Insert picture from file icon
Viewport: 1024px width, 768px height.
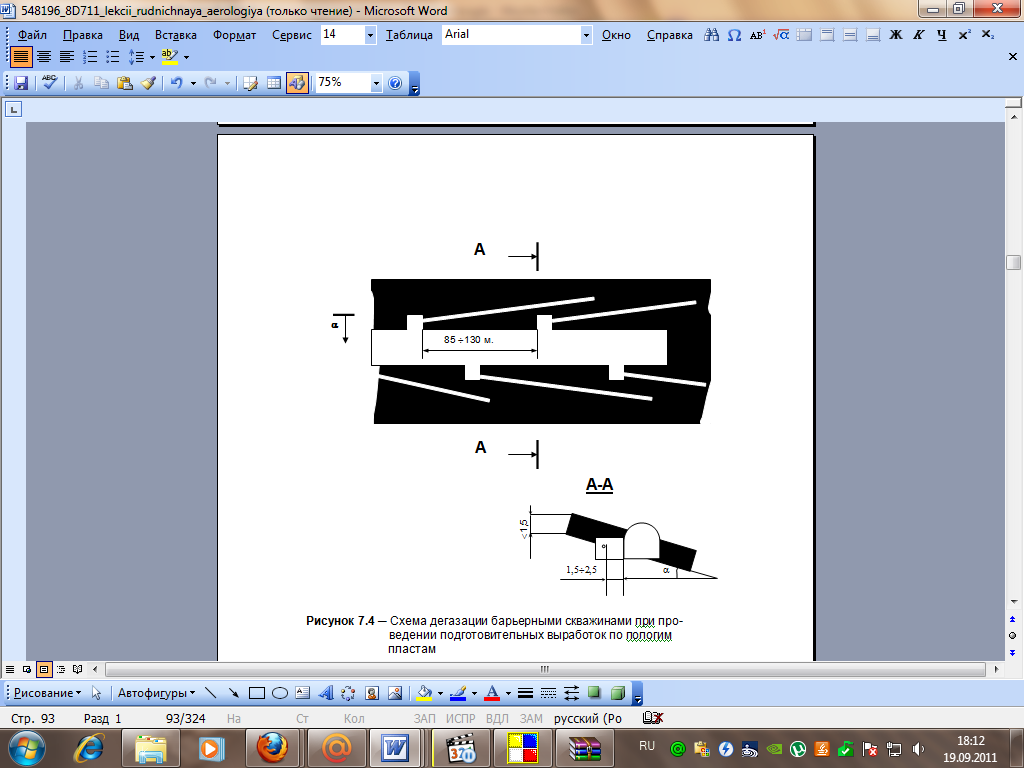tap(394, 693)
